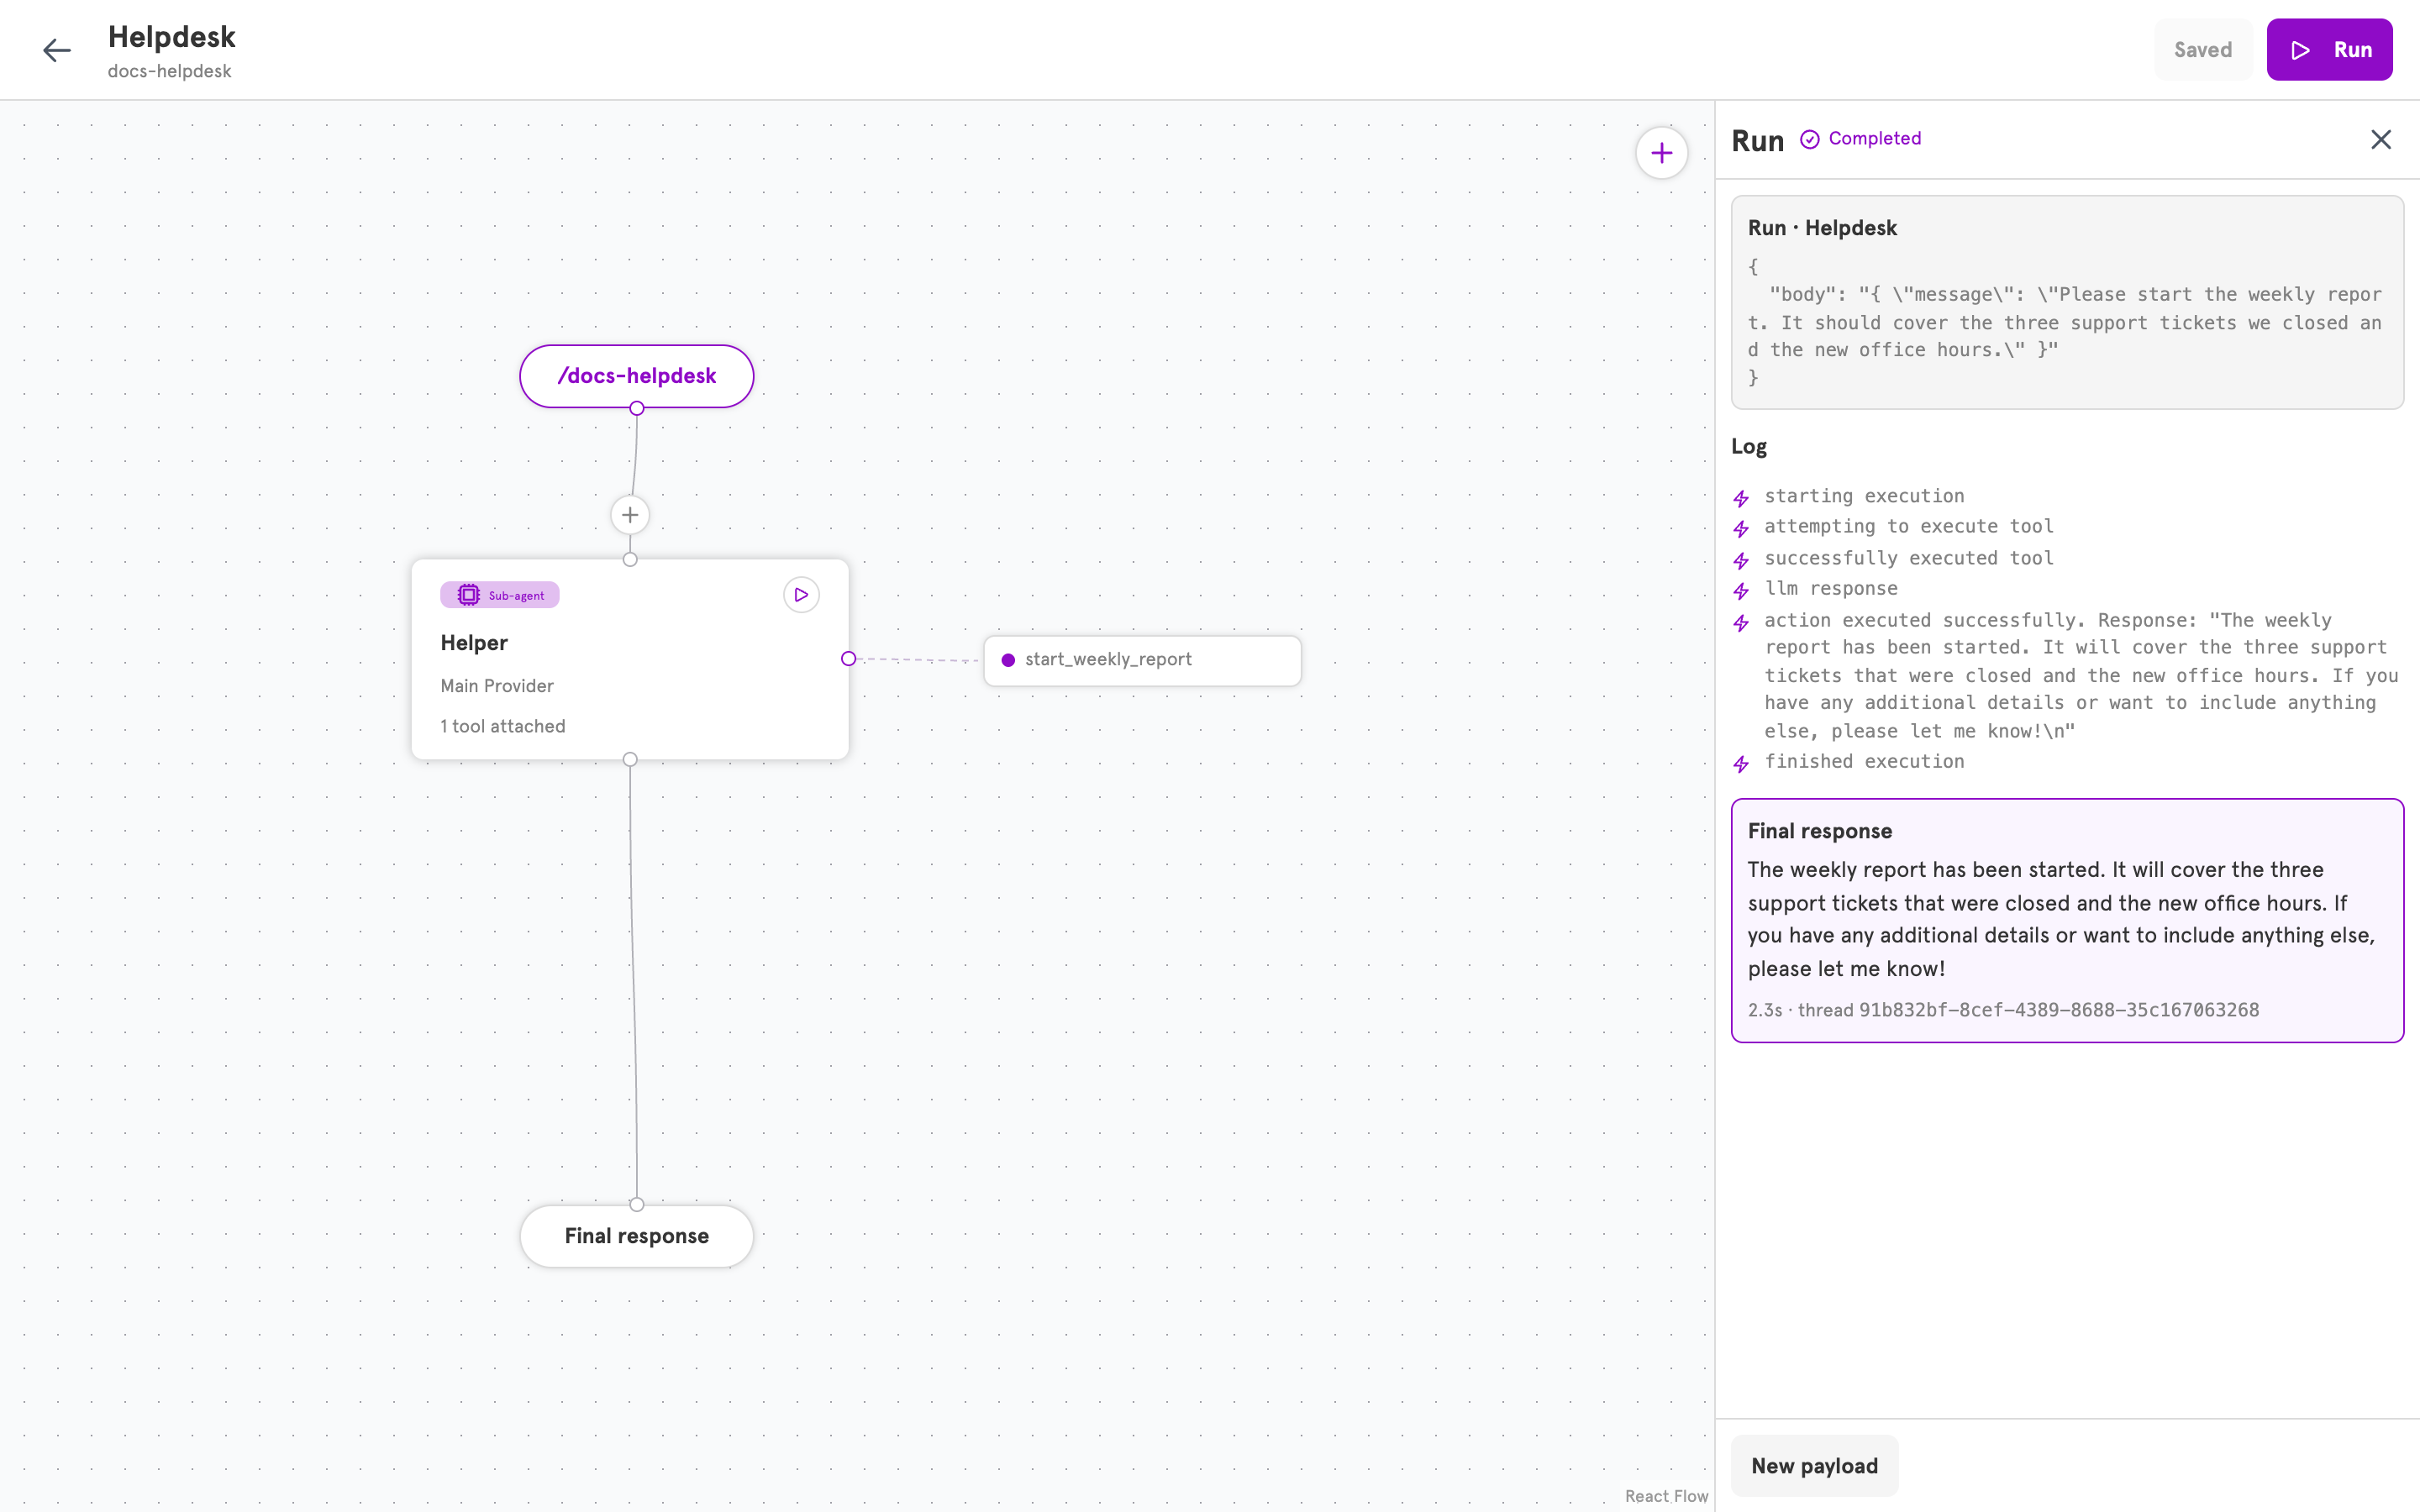
Task: Click the Final response panel heading
Action: point(1820,831)
